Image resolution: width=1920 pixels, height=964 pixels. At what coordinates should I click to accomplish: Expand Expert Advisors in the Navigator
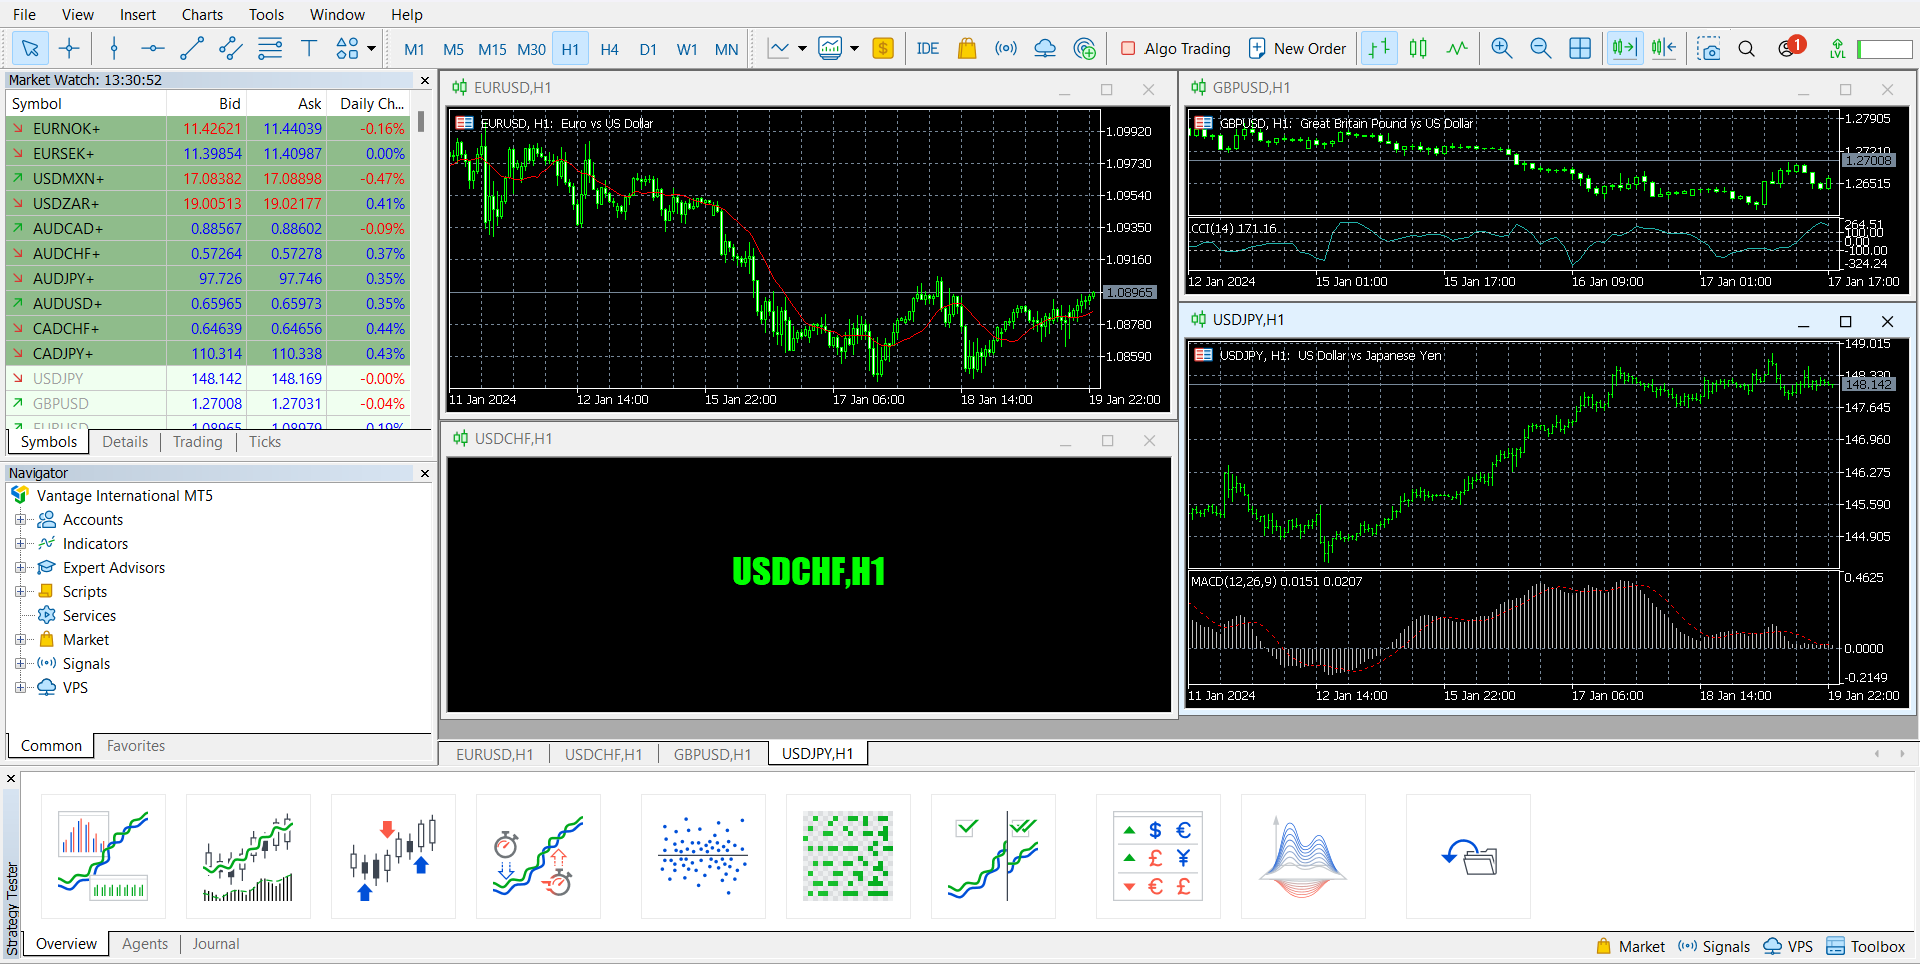pos(22,567)
